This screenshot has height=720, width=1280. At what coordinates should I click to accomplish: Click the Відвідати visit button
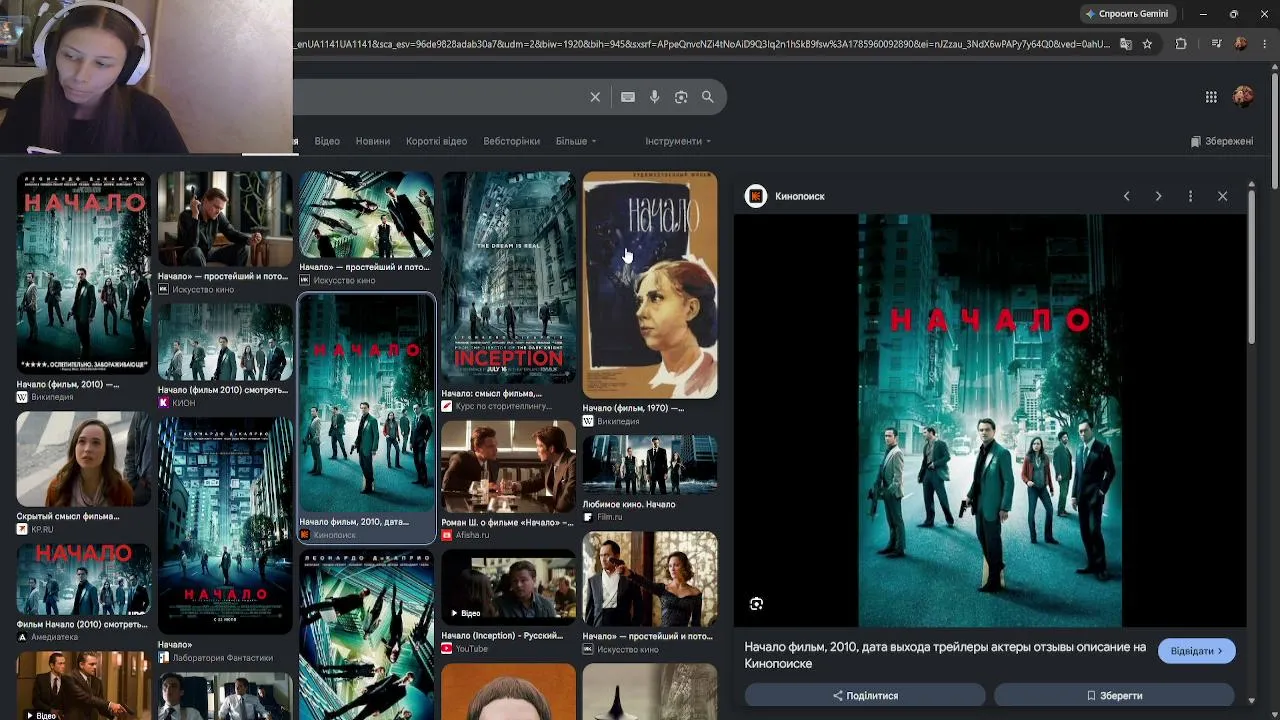click(1197, 651)
